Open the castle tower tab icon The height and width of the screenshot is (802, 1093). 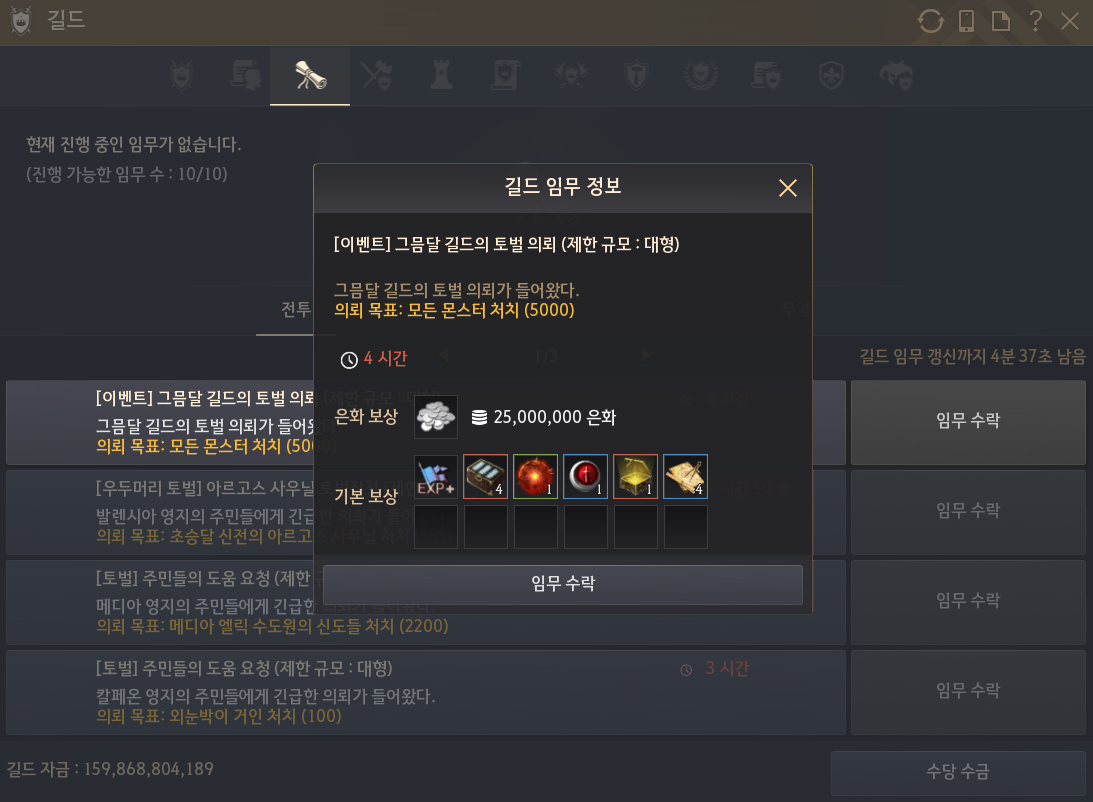[441, 75]
